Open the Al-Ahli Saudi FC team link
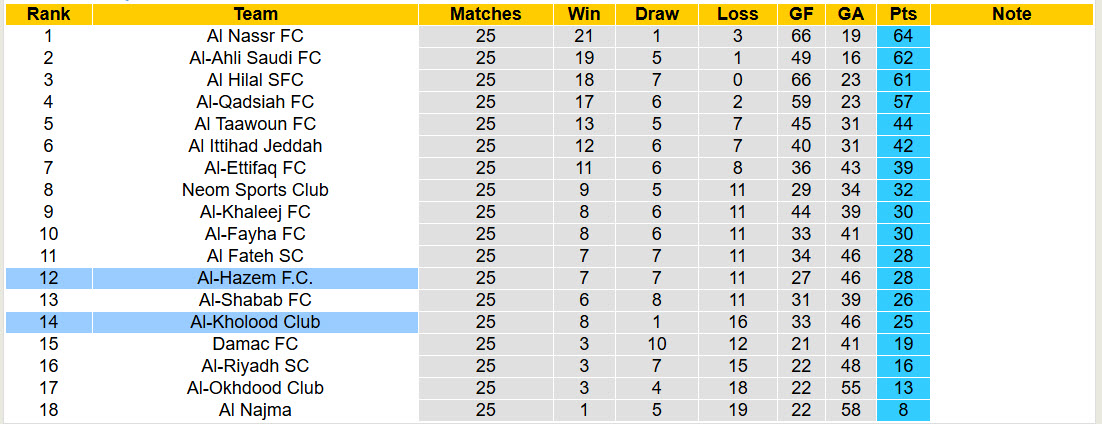The height and width of the screenshot is (424, 1102). [x=255, y=58]
